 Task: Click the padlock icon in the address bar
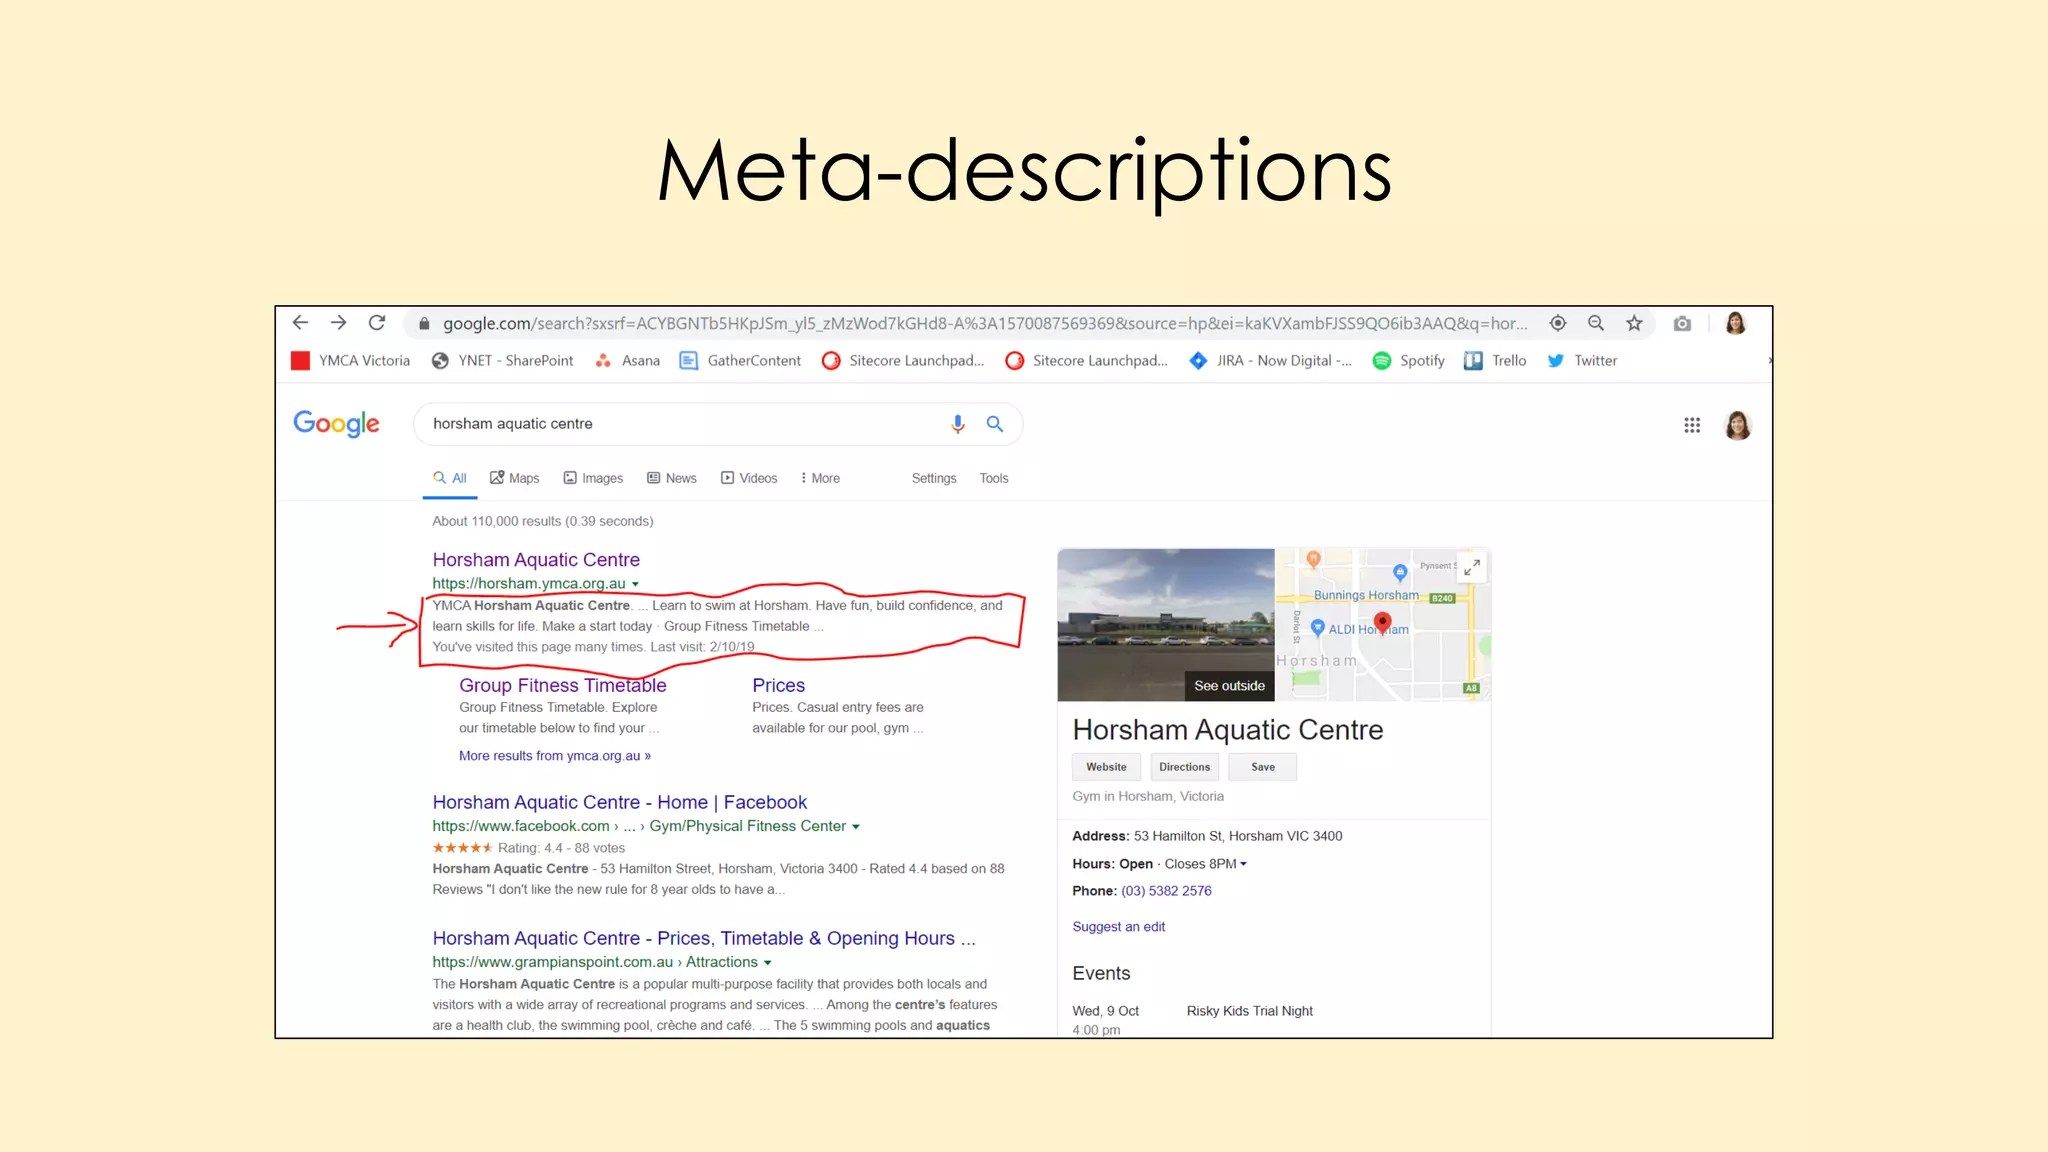click(x=424, y=324)
